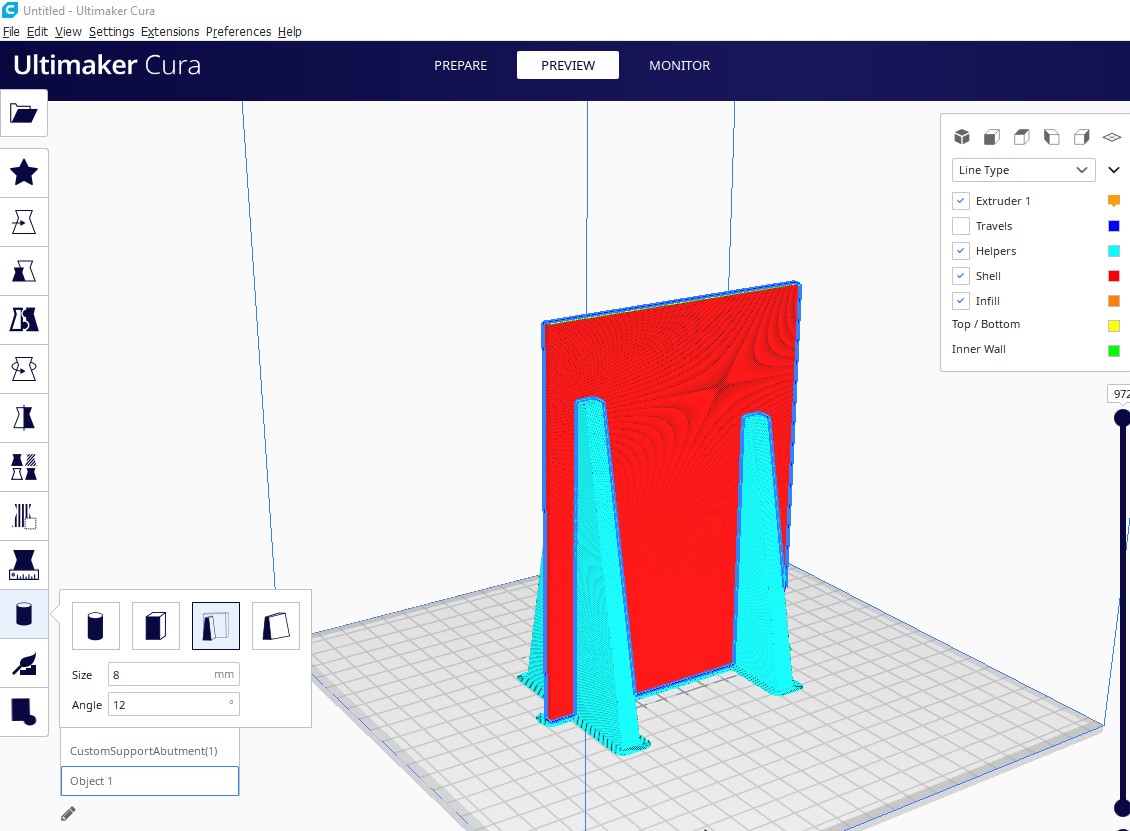Enable the Travels checkbox

pyautogui.click(x=961, y=226)
